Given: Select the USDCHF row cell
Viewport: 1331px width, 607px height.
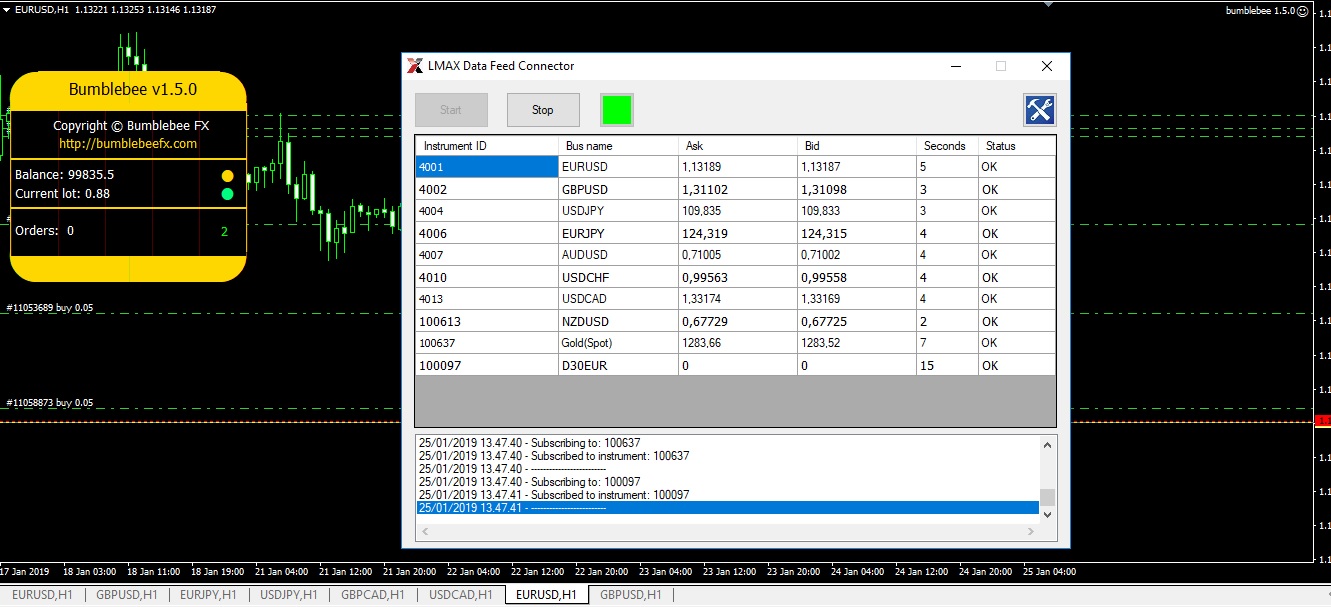Looking at the screenshot, I should 618,277.
